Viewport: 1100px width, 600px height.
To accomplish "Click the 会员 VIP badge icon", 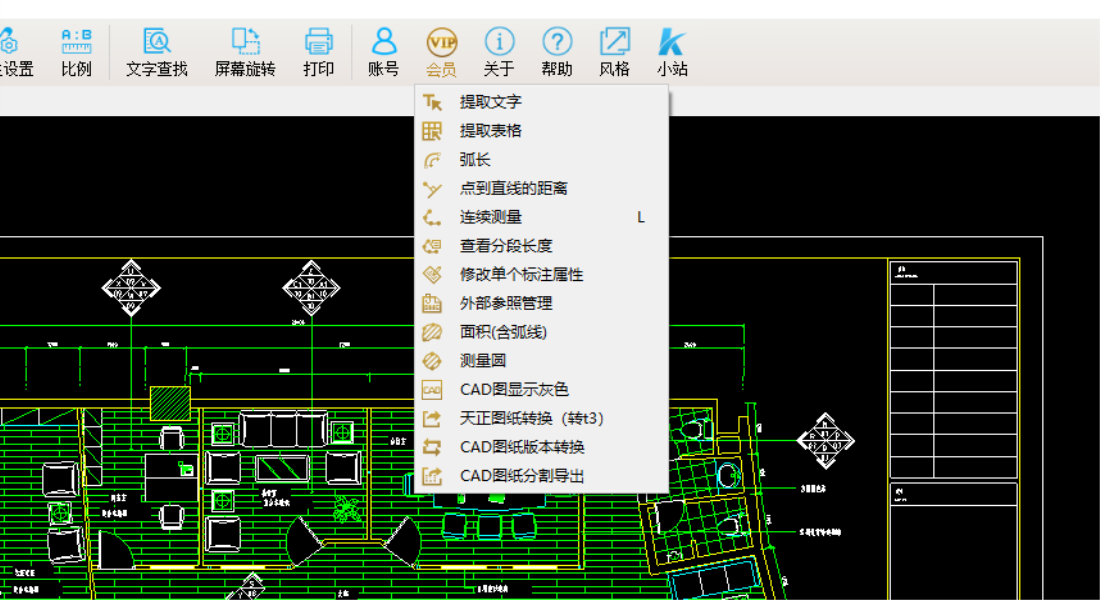I will [x=441, y=42].
